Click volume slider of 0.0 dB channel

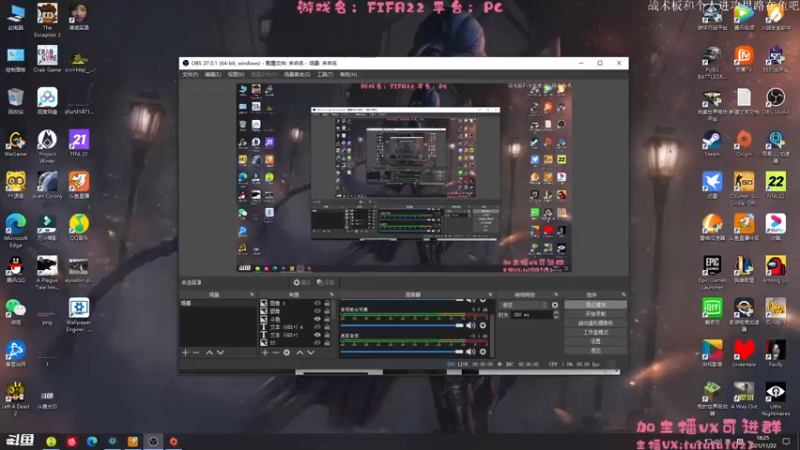click(x=402, y=325)
